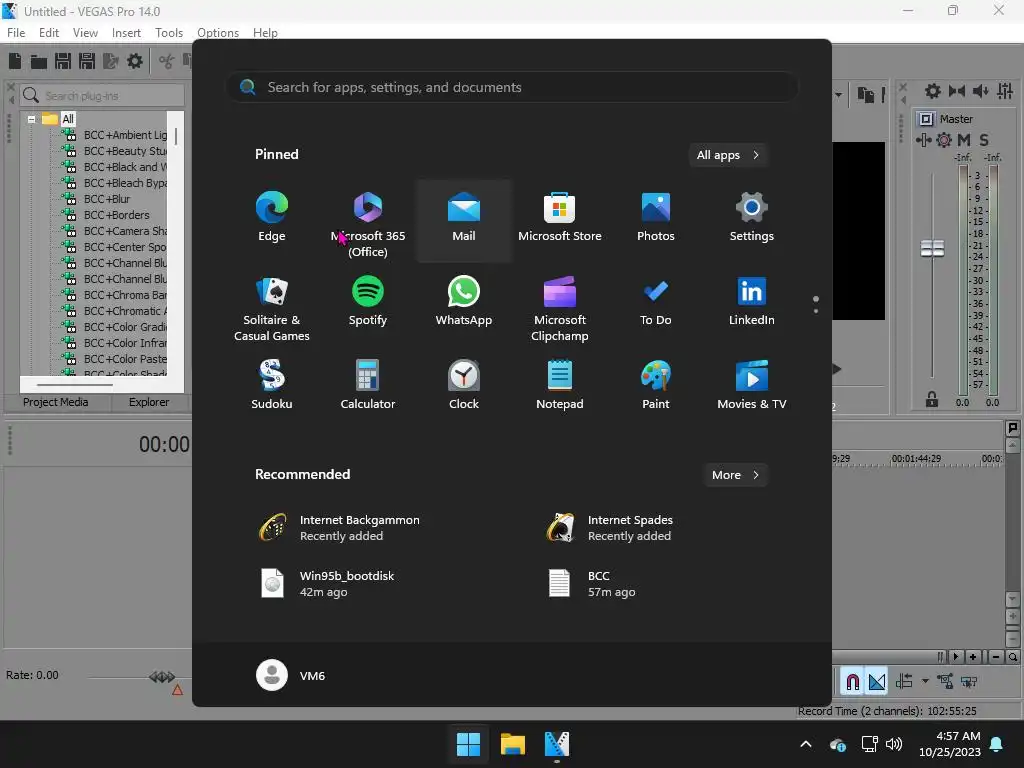This screenshot has height=768, width=1024.
Task: Solo the Master bus with S button
Action: 984,140
